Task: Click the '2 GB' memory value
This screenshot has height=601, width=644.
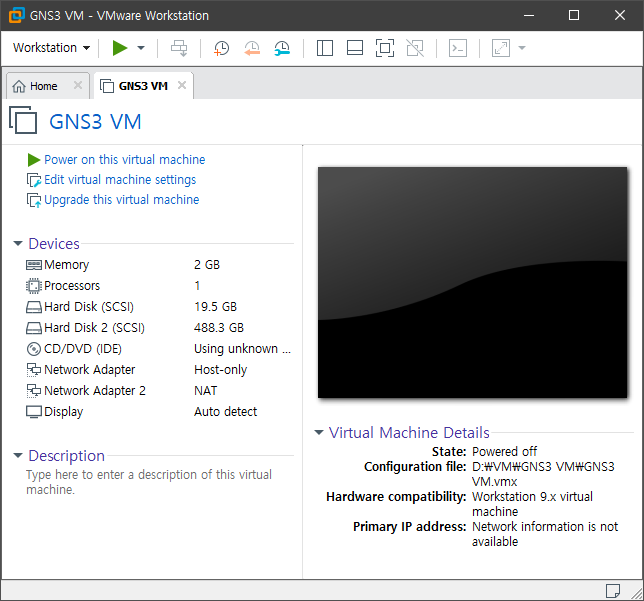Action: click(207, 265)
